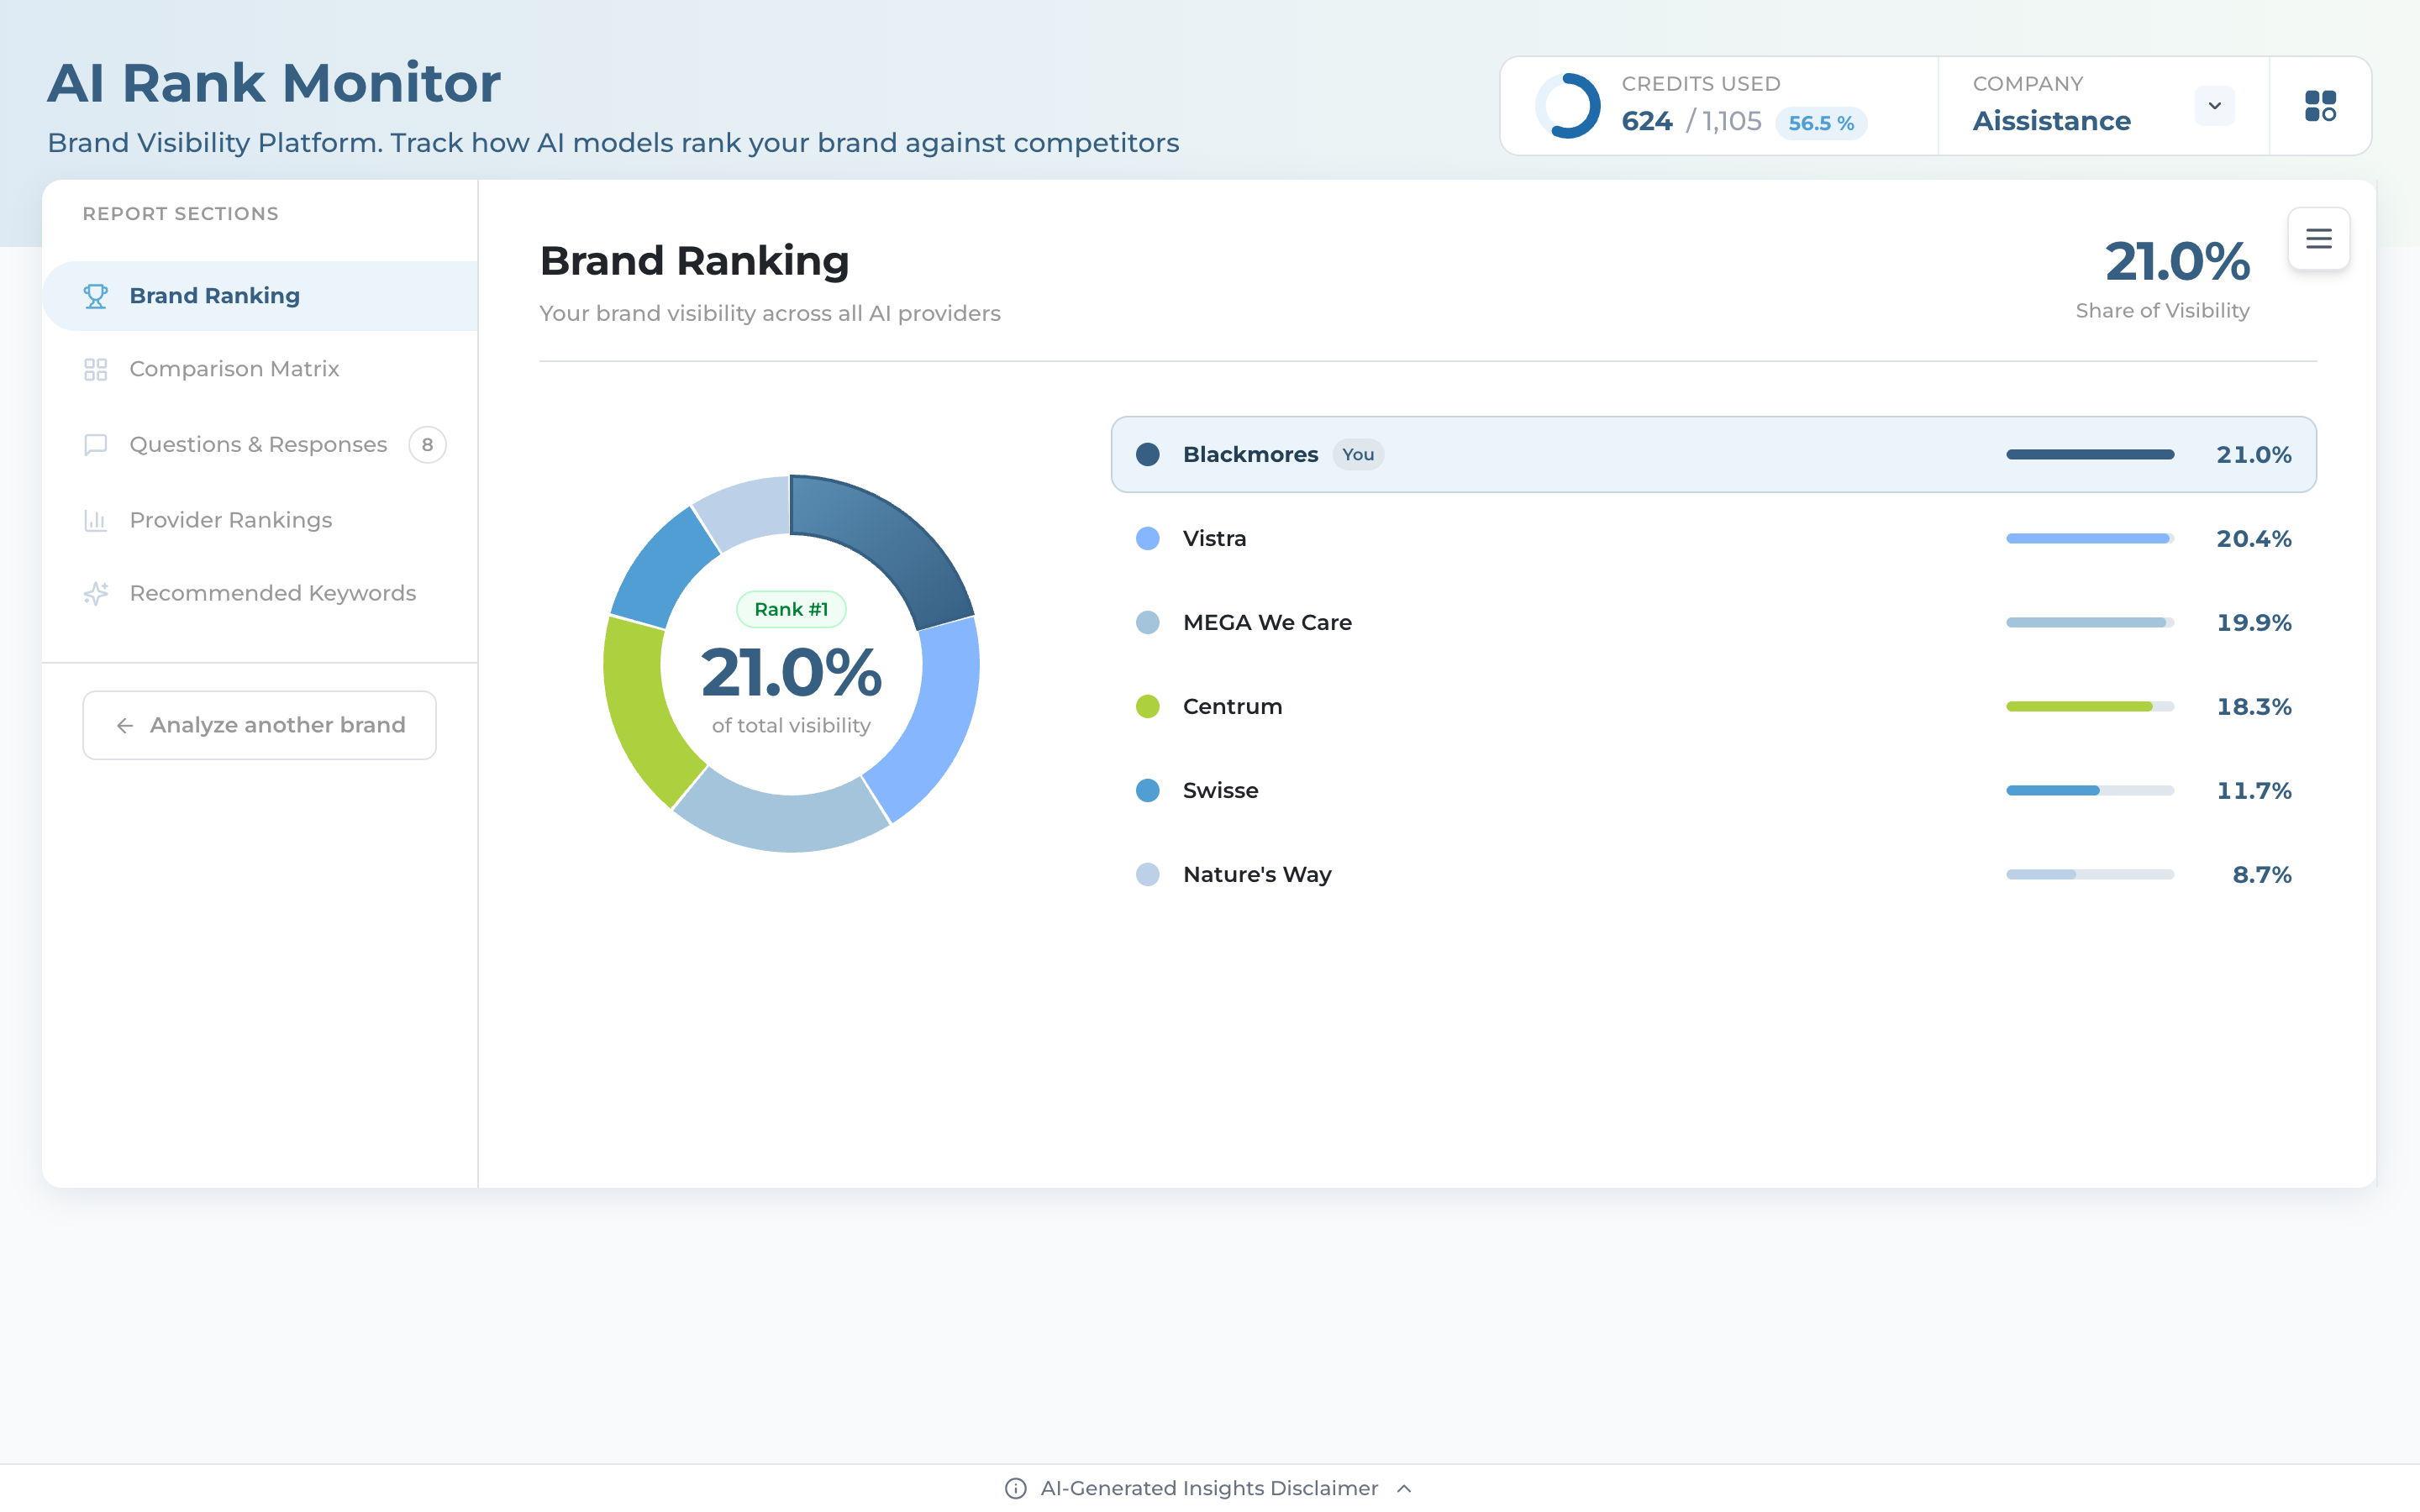2420x1512 pixels.
Task: Click the Centrum green legend dot
Action: 1148,707
